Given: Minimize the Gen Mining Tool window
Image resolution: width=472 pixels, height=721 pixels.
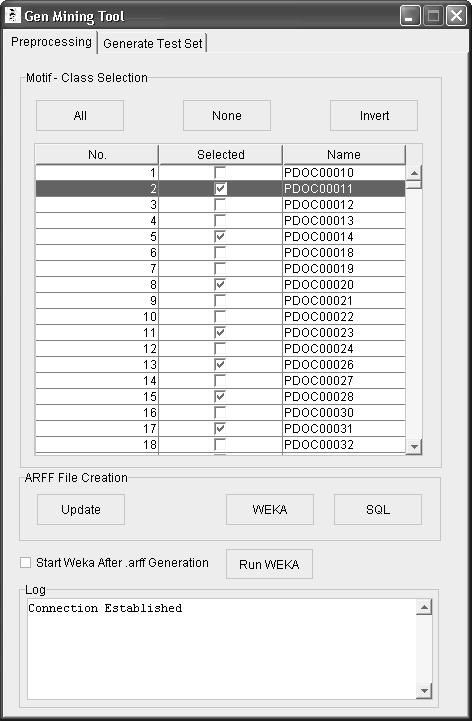Looking at the screenshot, I should 409,16.
